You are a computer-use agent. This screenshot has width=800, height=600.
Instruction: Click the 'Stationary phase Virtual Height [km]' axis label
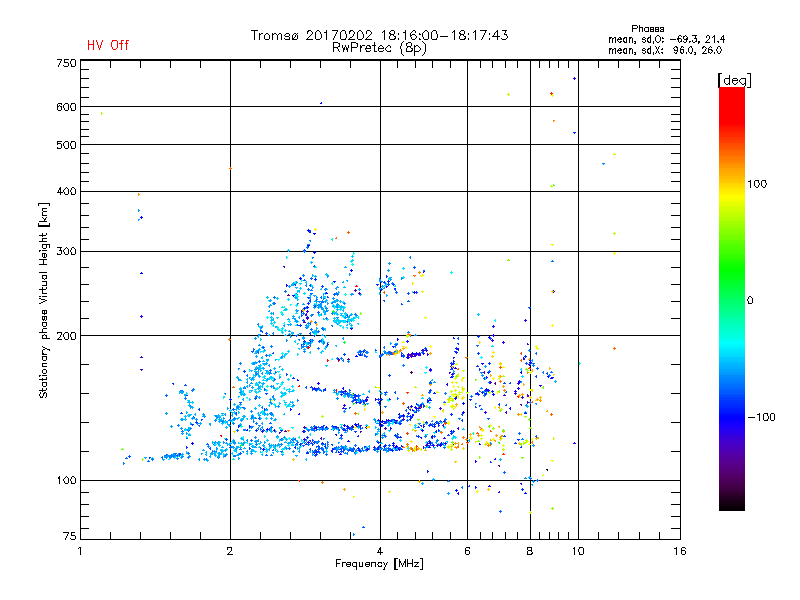pos(44,300)
